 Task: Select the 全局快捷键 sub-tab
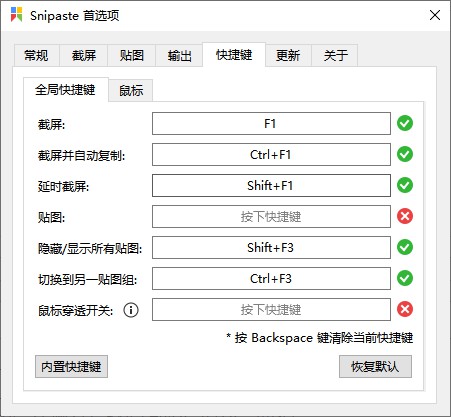click(66, 90)
